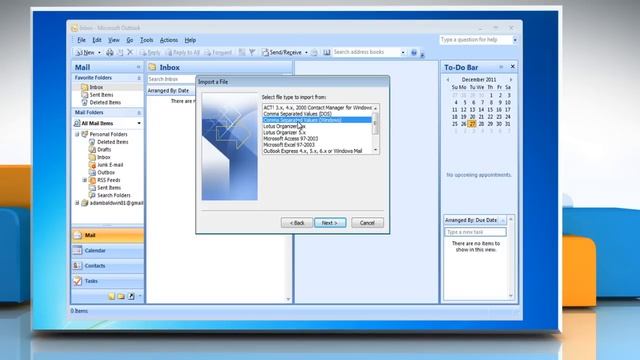Click the Forward toolbar button
The image size is (640, 360).
click(218, 52)
